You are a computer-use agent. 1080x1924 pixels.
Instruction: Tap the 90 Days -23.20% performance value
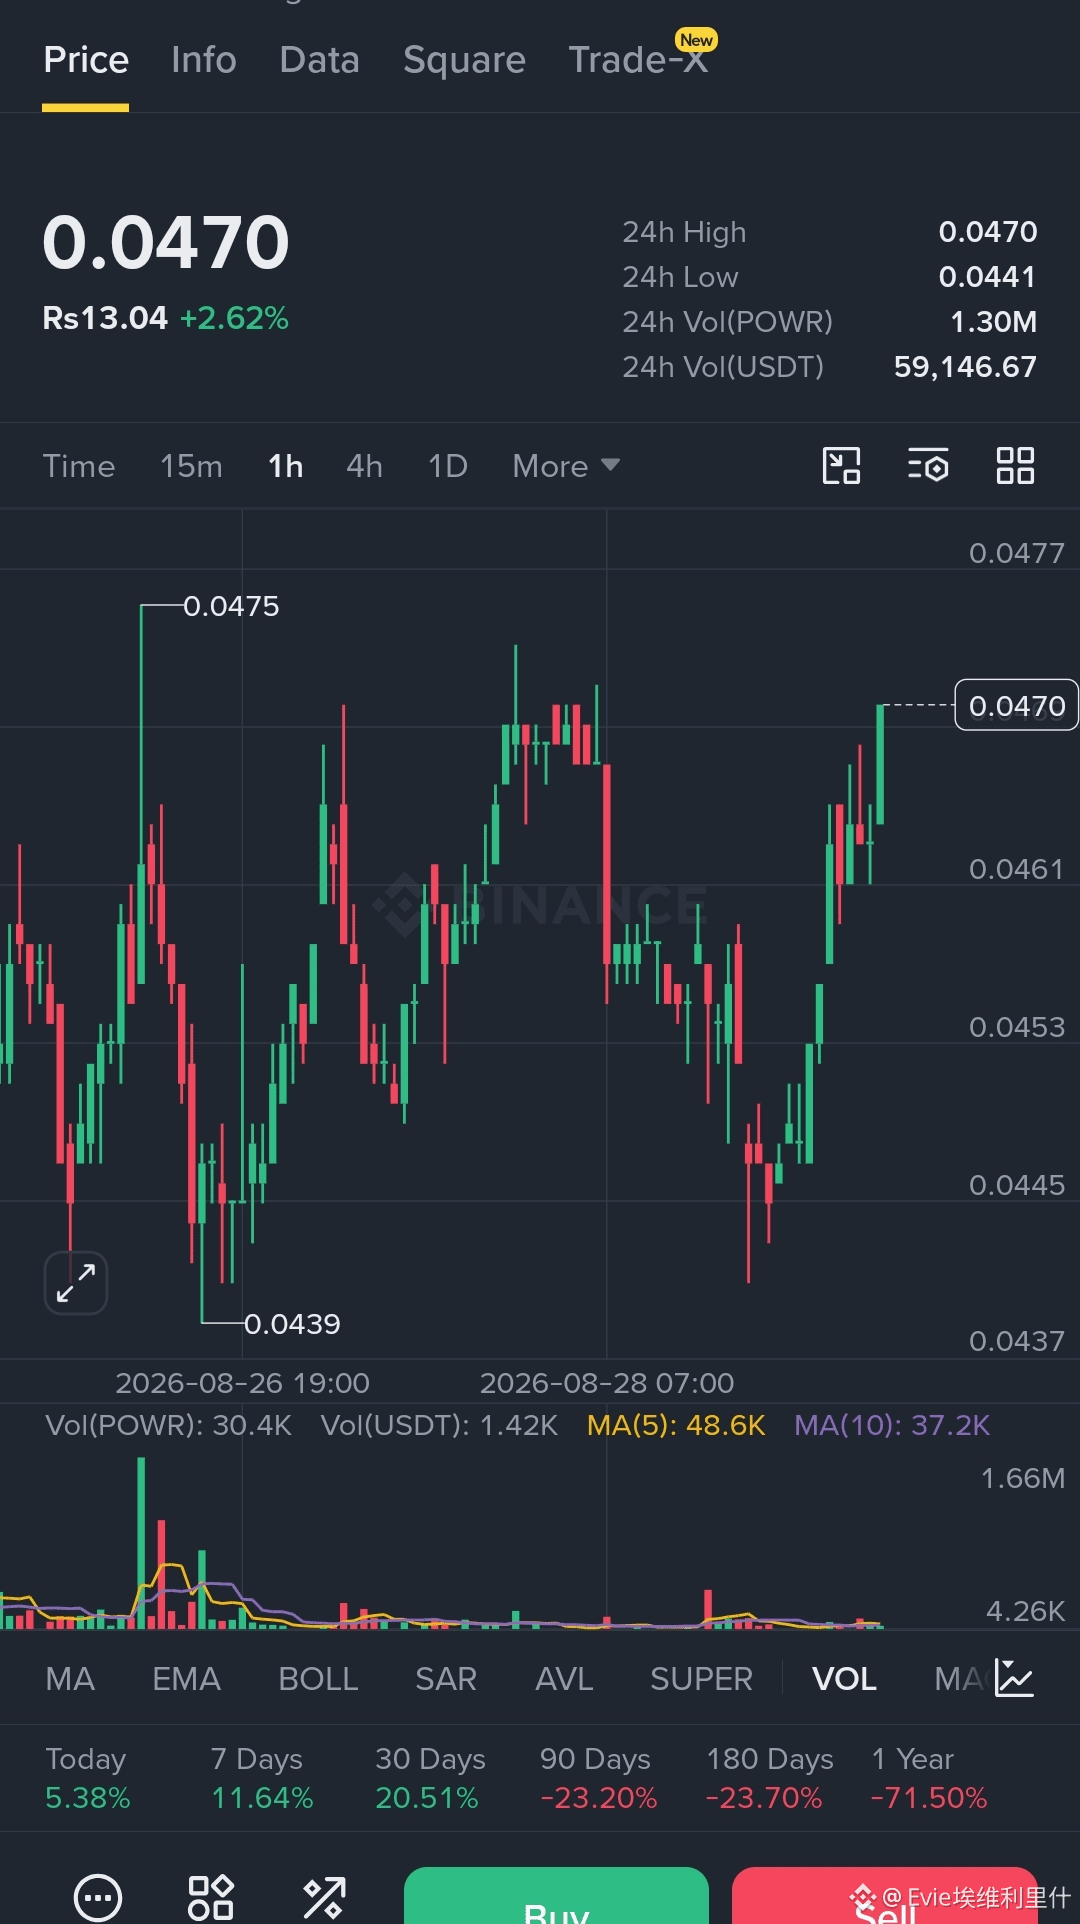pos(598,1798)
